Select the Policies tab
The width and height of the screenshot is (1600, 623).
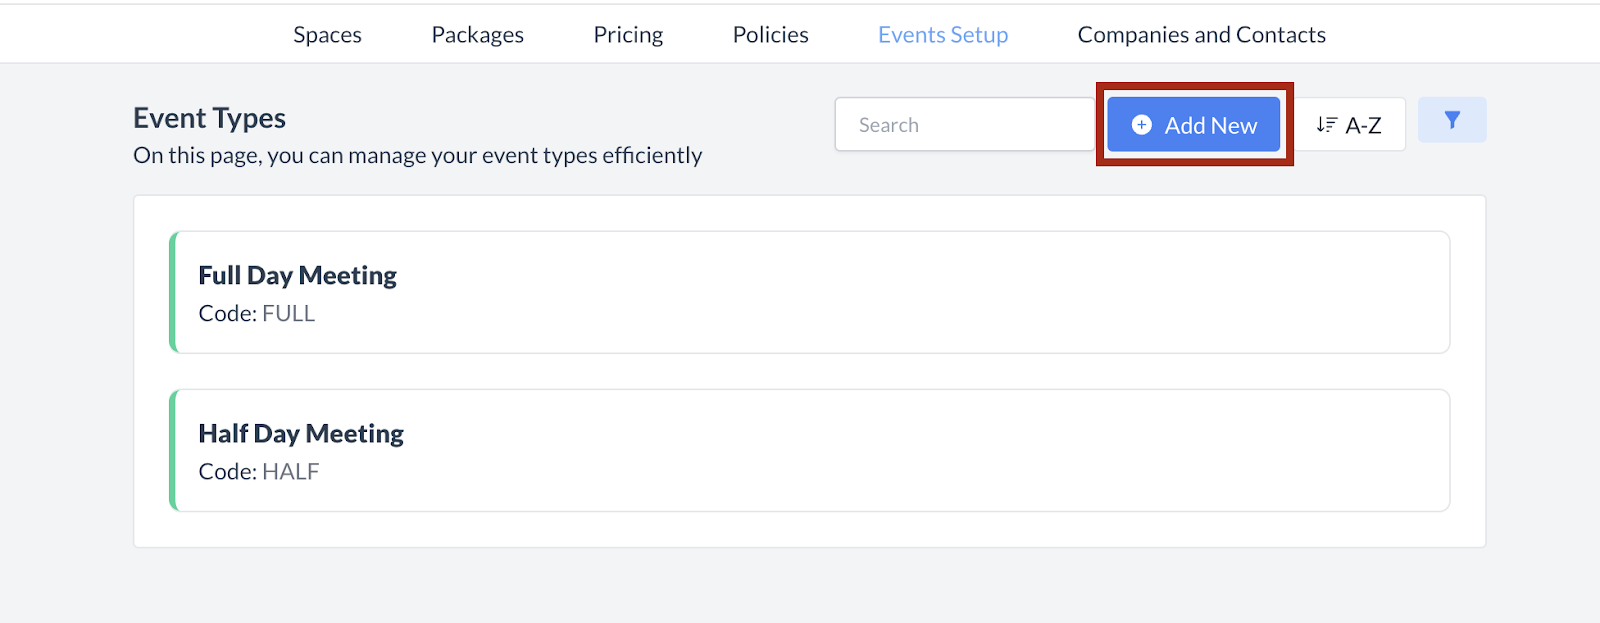[x=770, y=35]
